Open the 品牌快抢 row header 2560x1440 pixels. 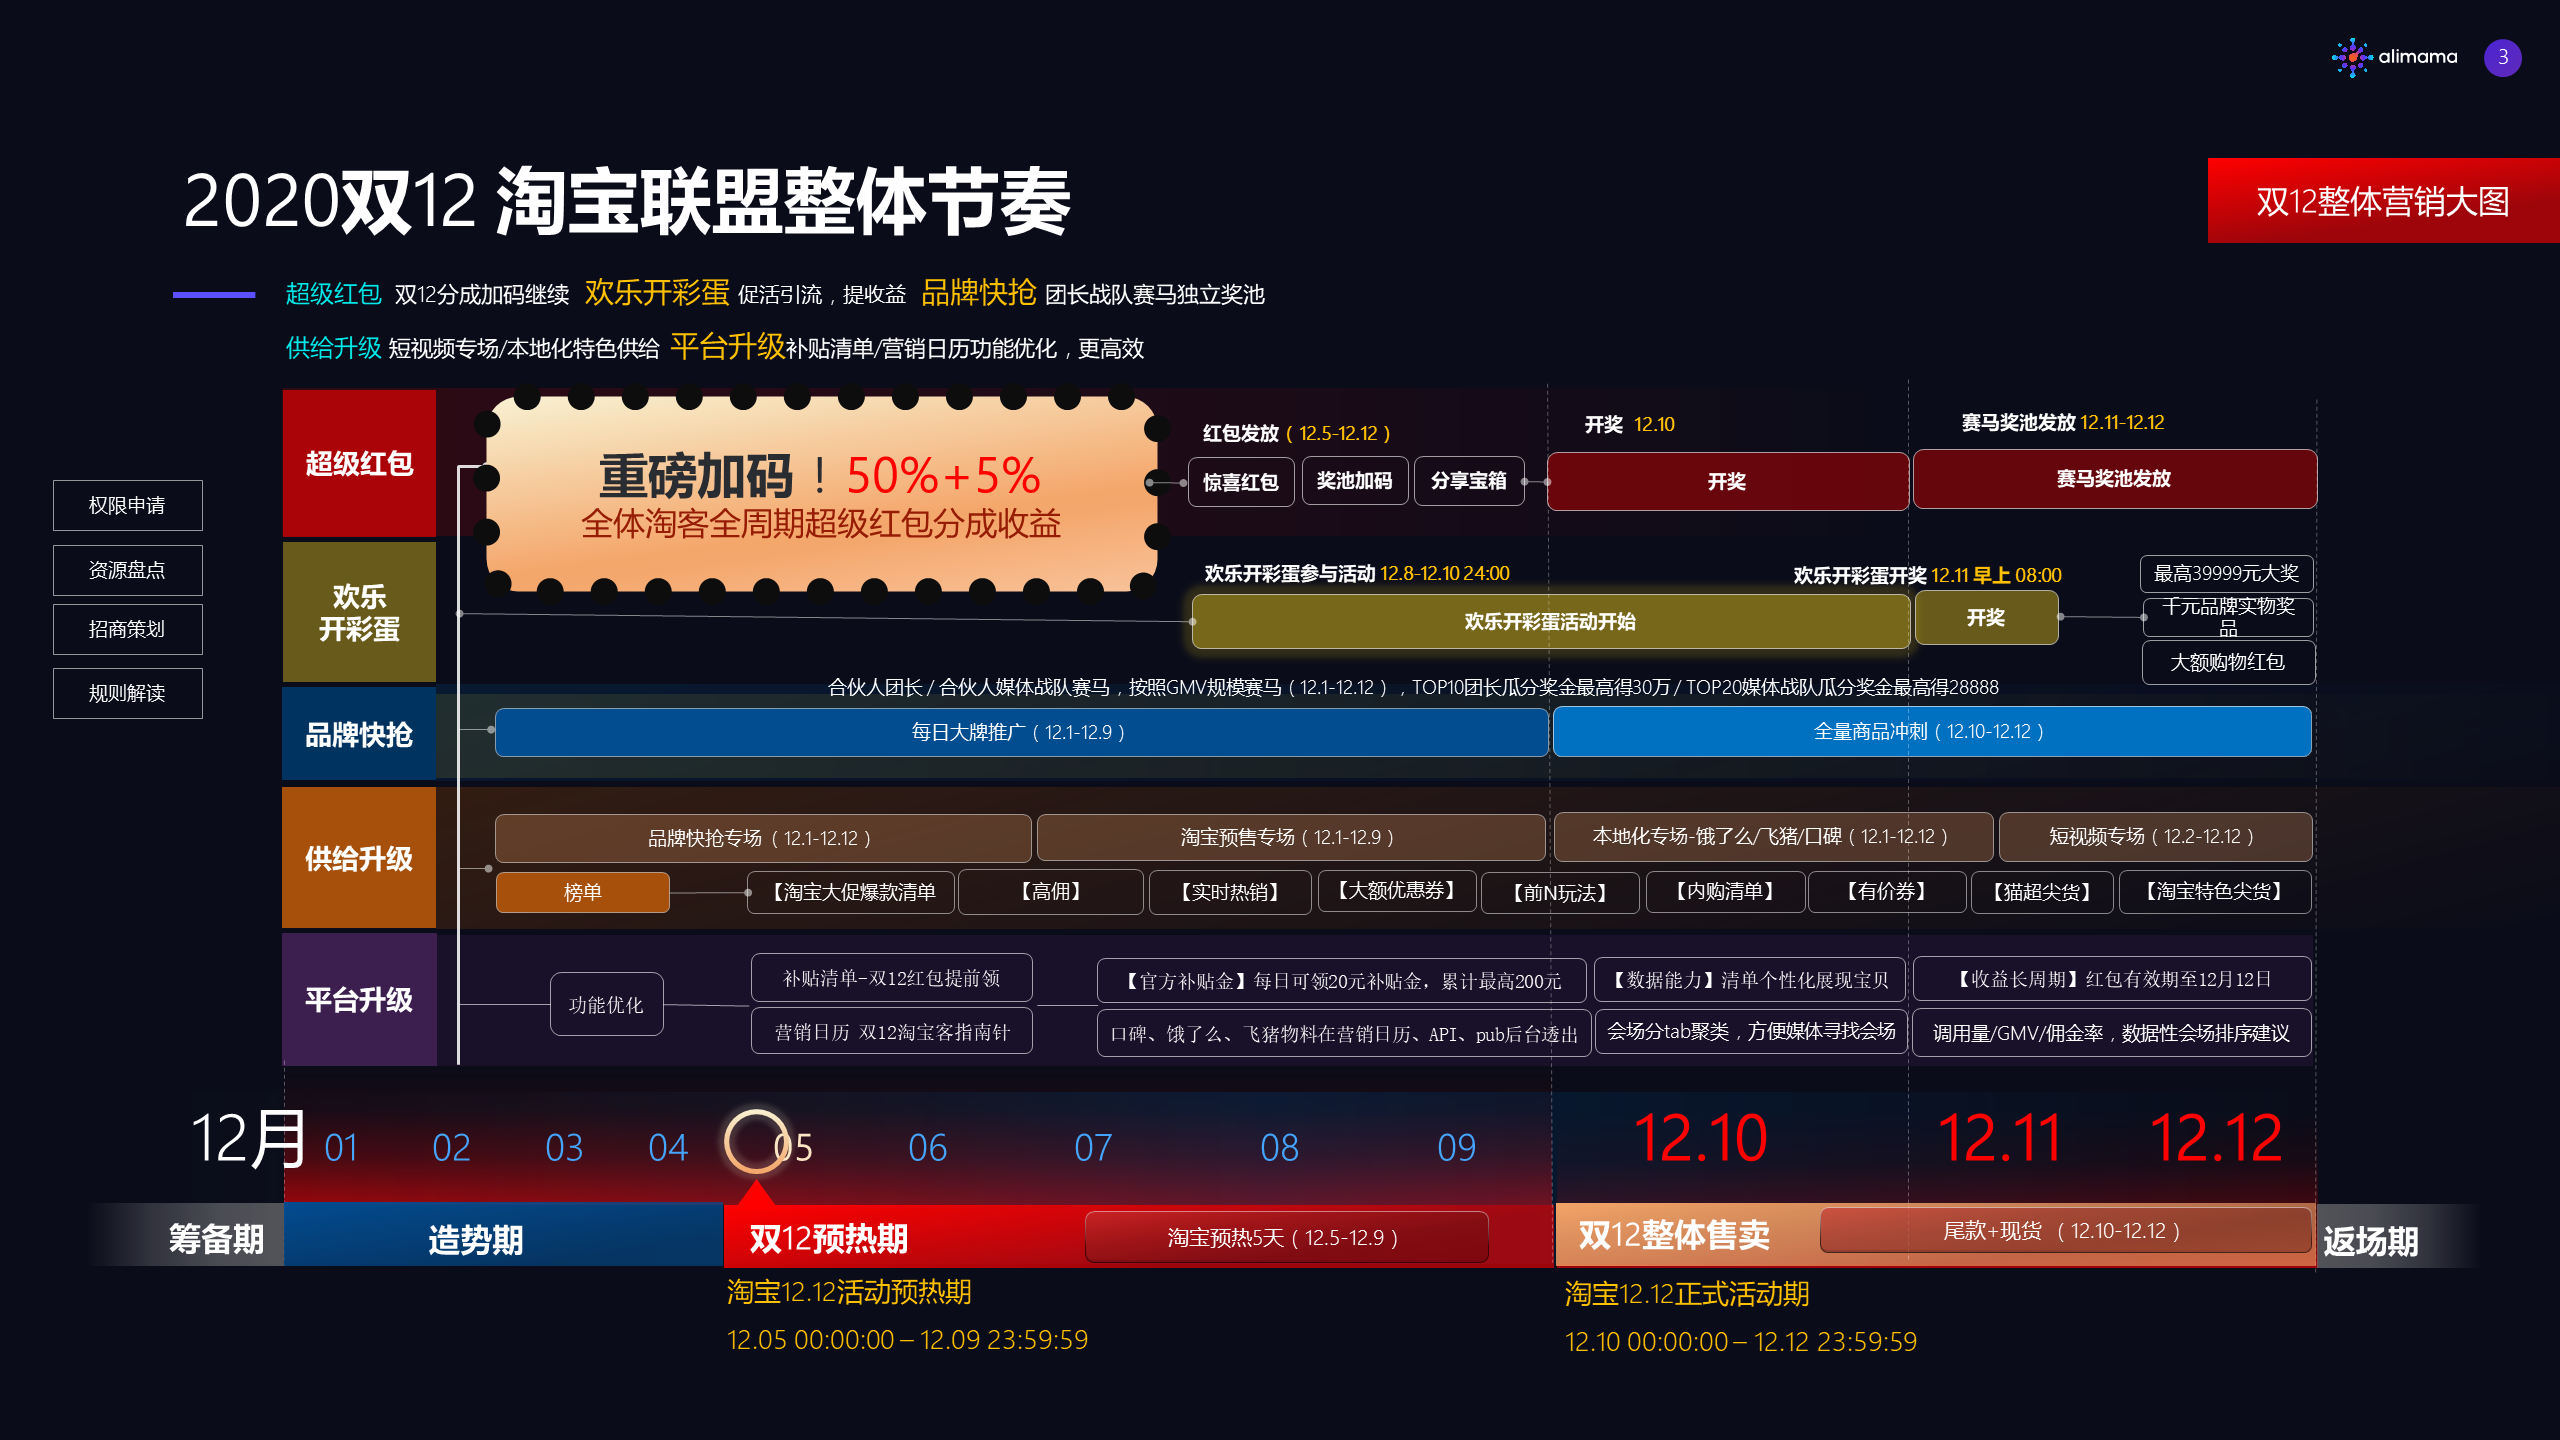click(x=359, y=734)
